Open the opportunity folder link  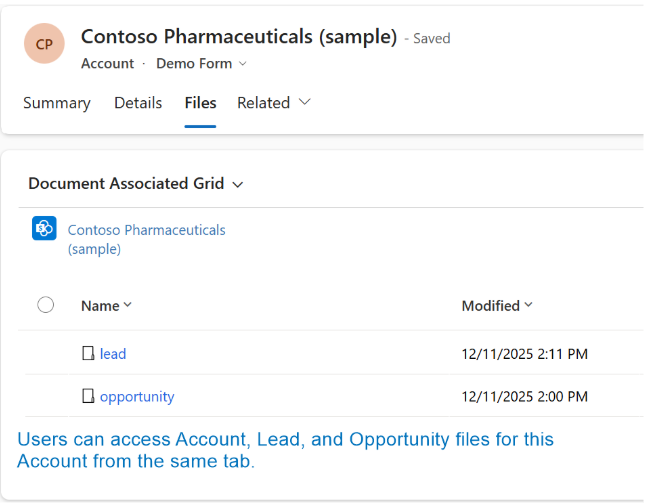point(137,397)
